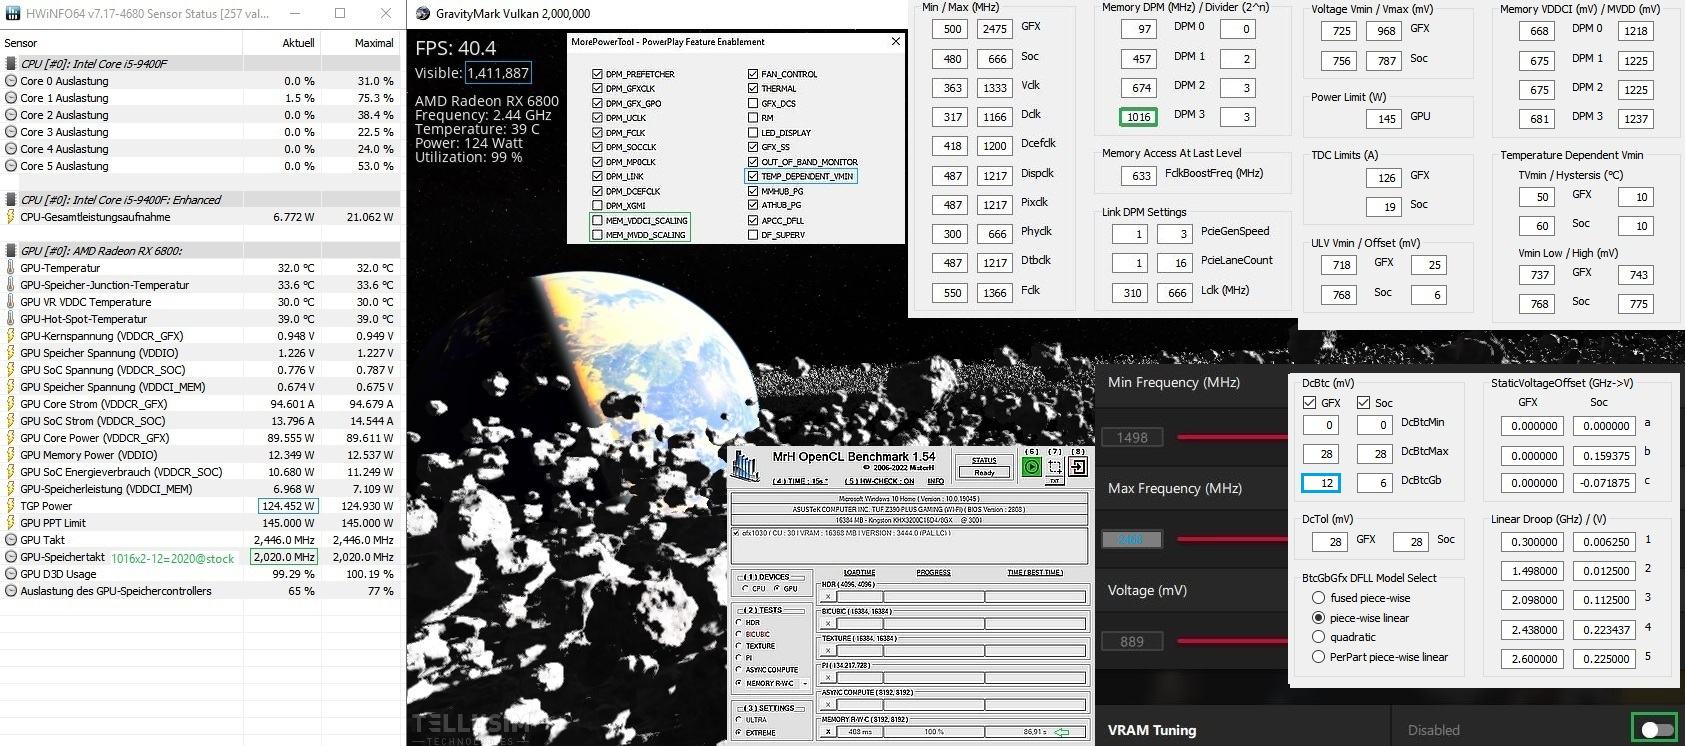Viewport: 1685px width, 746px height.
Task: Click the icon next to GPU D3D Usage
Action: [x=11, y=574]
